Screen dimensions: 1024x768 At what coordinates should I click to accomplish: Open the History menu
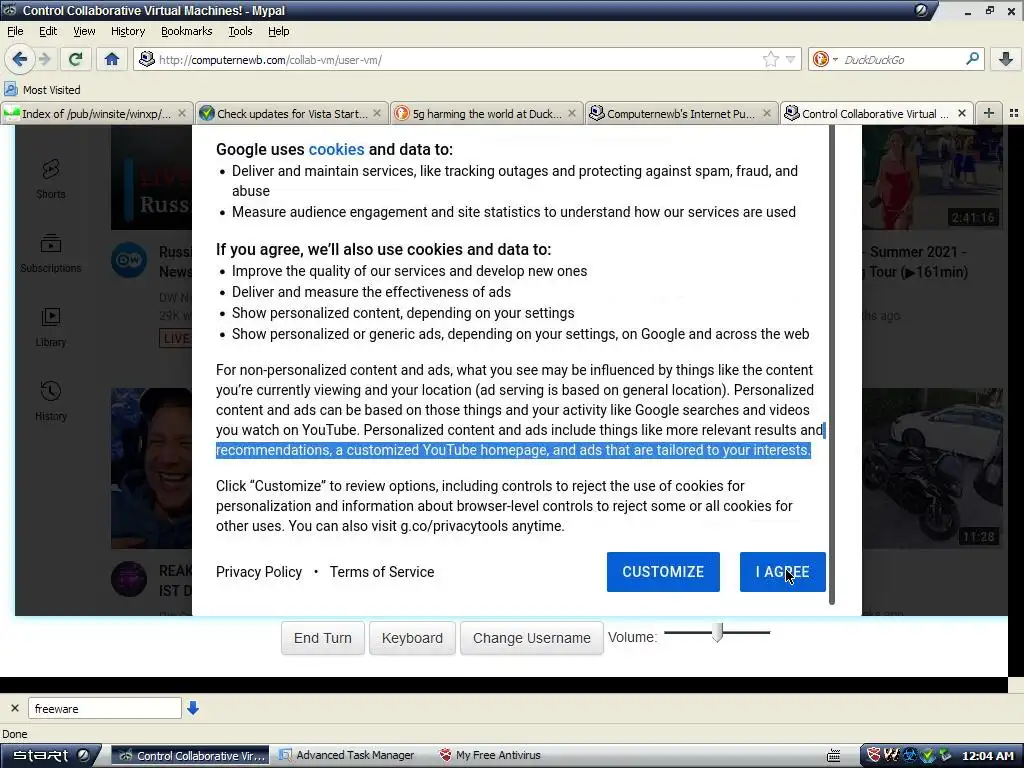128,31
